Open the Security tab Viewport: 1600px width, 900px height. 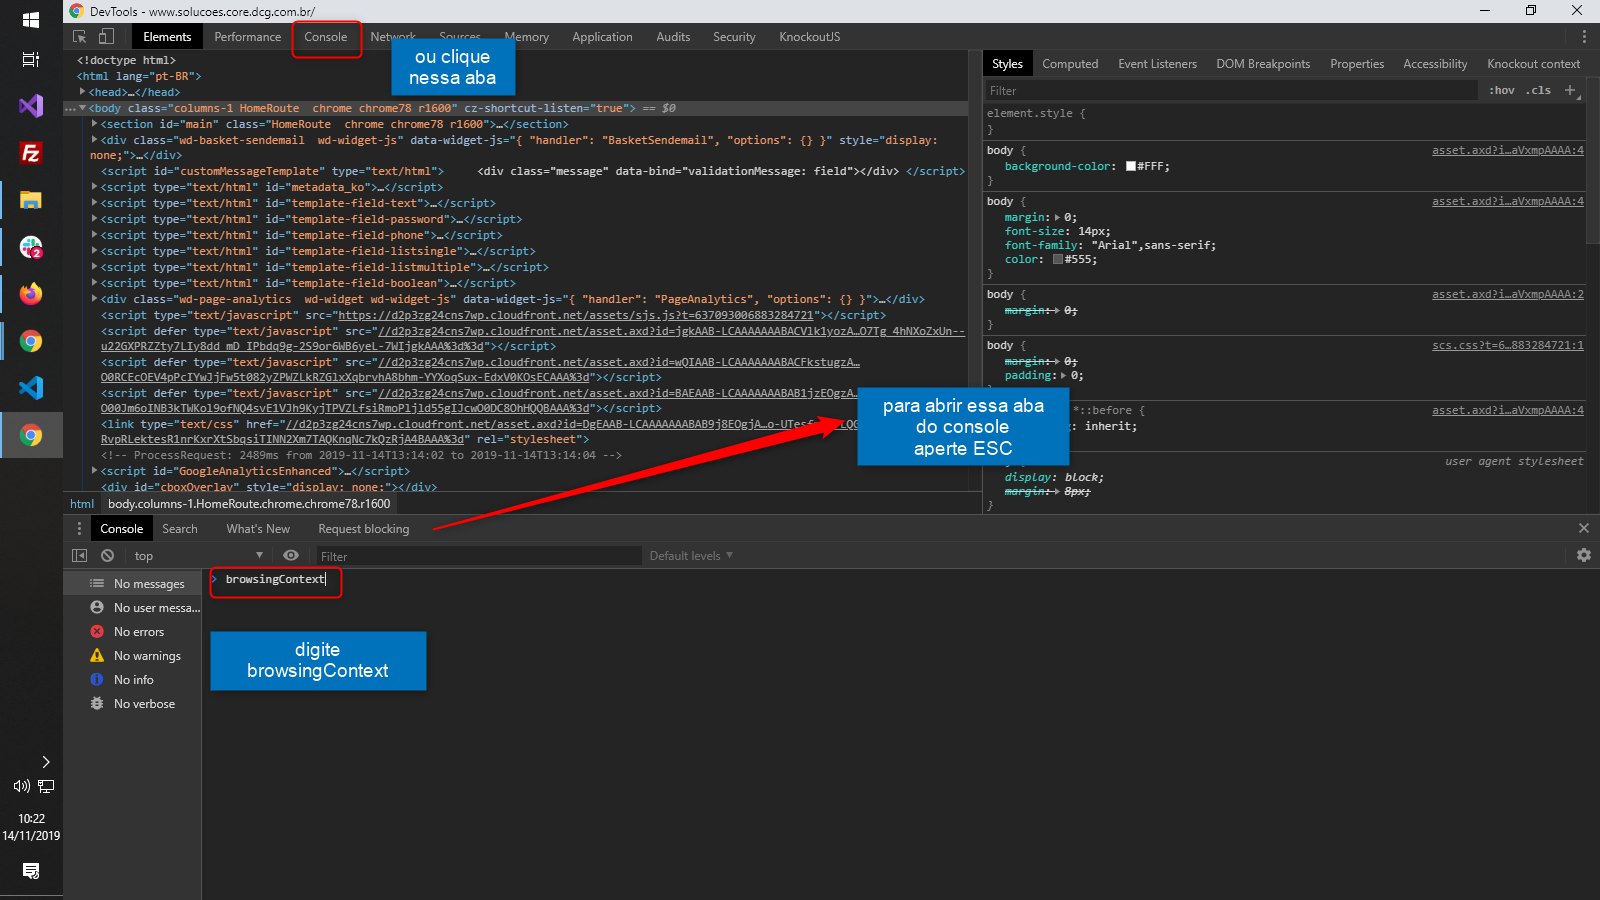click(734, 36)
